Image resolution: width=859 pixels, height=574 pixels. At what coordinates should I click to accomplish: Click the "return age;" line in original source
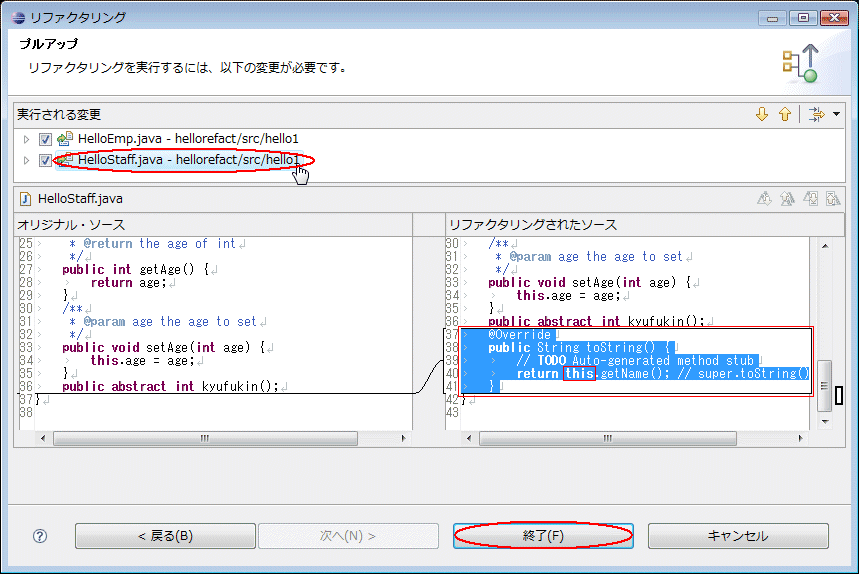[x=128, y=283]
